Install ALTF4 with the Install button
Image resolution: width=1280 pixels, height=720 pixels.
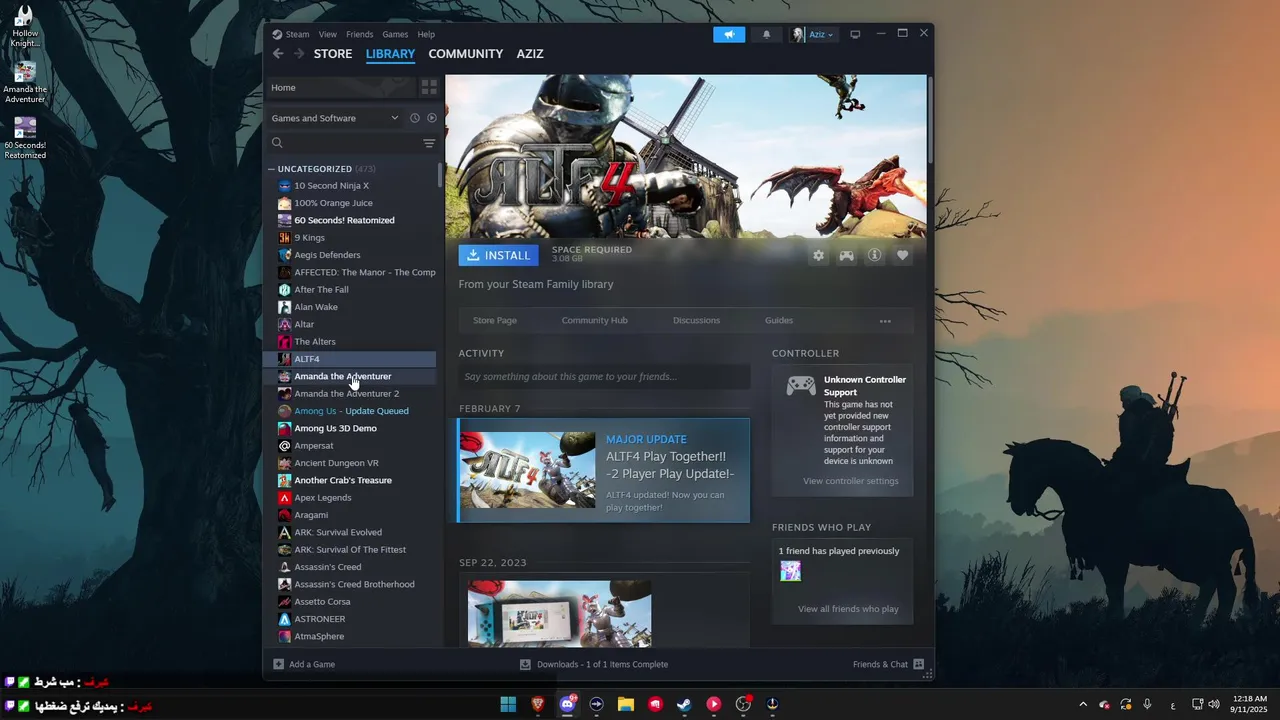[x=498, y=255]
